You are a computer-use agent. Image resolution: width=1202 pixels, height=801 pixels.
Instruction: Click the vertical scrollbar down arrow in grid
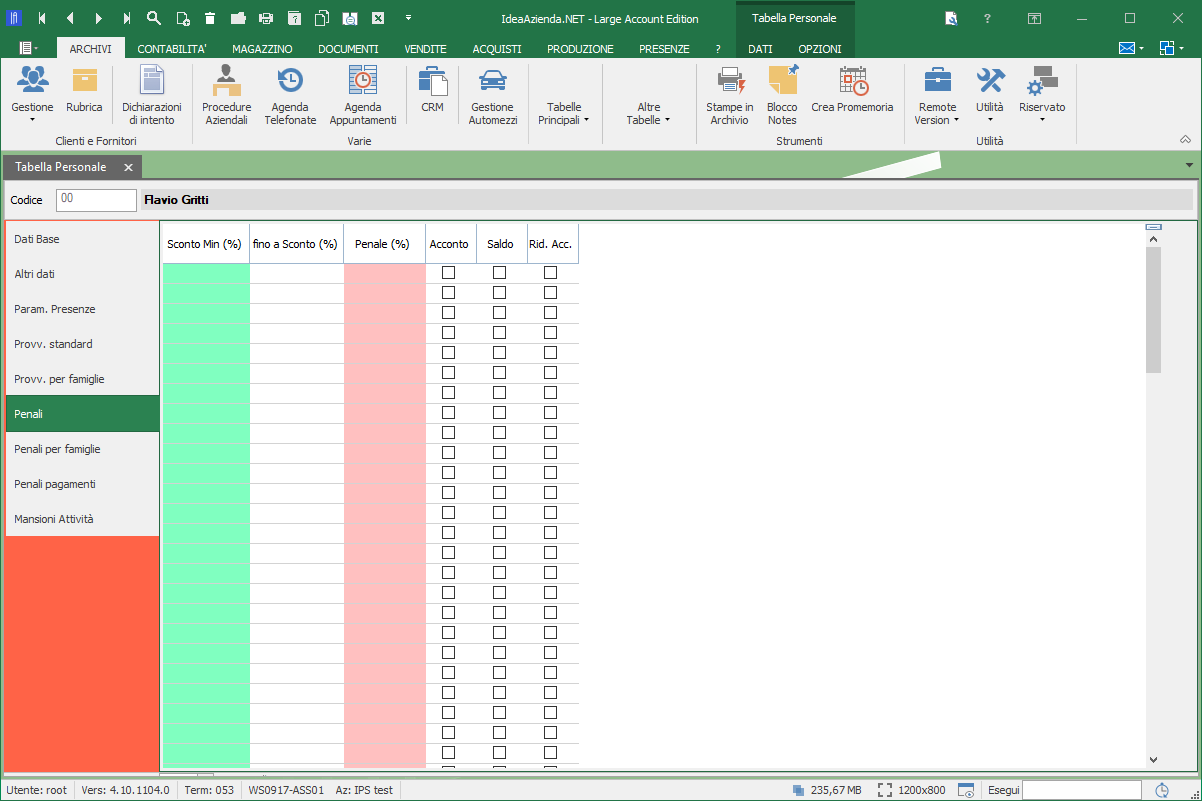[1153, 760]
